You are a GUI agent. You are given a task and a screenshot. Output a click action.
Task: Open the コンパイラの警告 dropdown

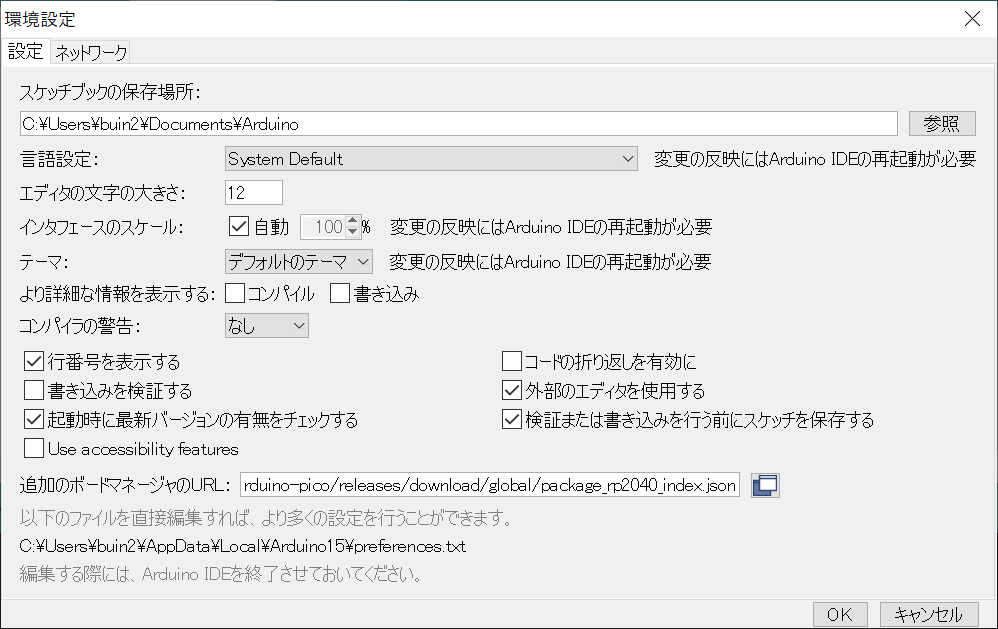[266, 326]
